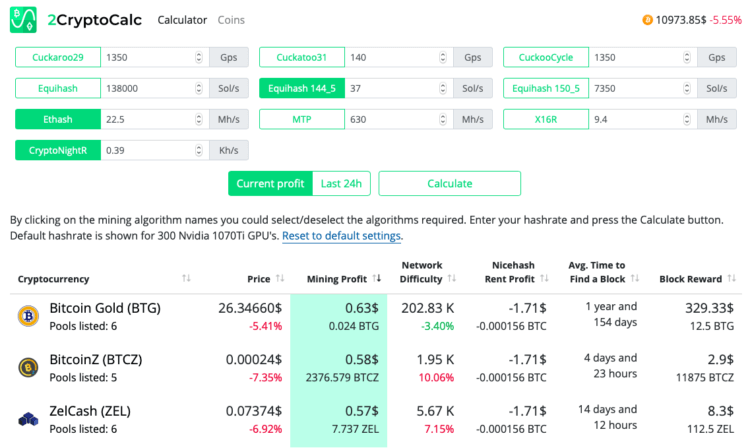The image size is (750, 448).
Task: Sort by Mining Profit column arrows
Action: (x=377, y=278)
